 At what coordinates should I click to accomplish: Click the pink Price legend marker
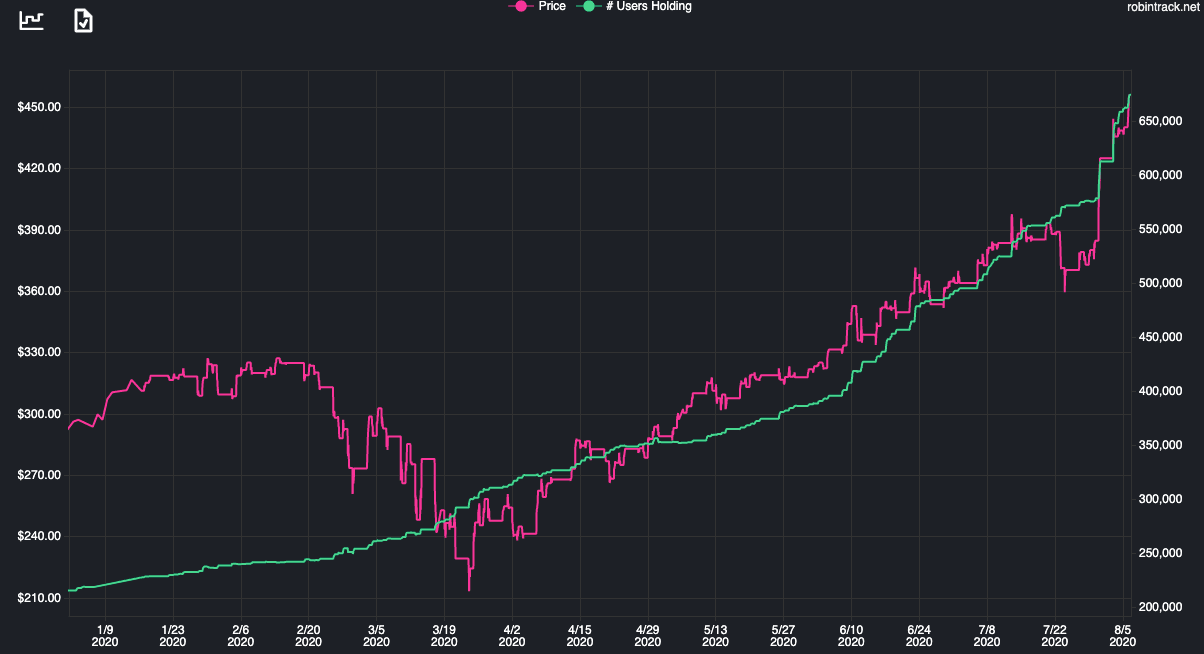tap(520, 6)
